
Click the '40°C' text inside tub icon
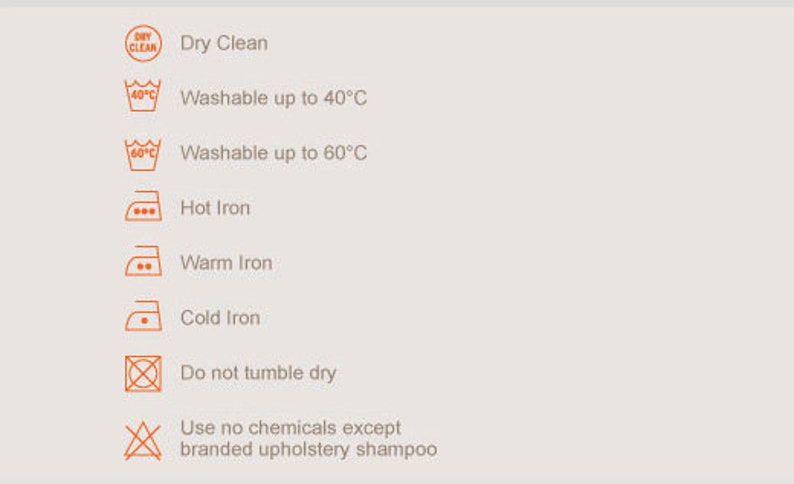click(143, 95)
